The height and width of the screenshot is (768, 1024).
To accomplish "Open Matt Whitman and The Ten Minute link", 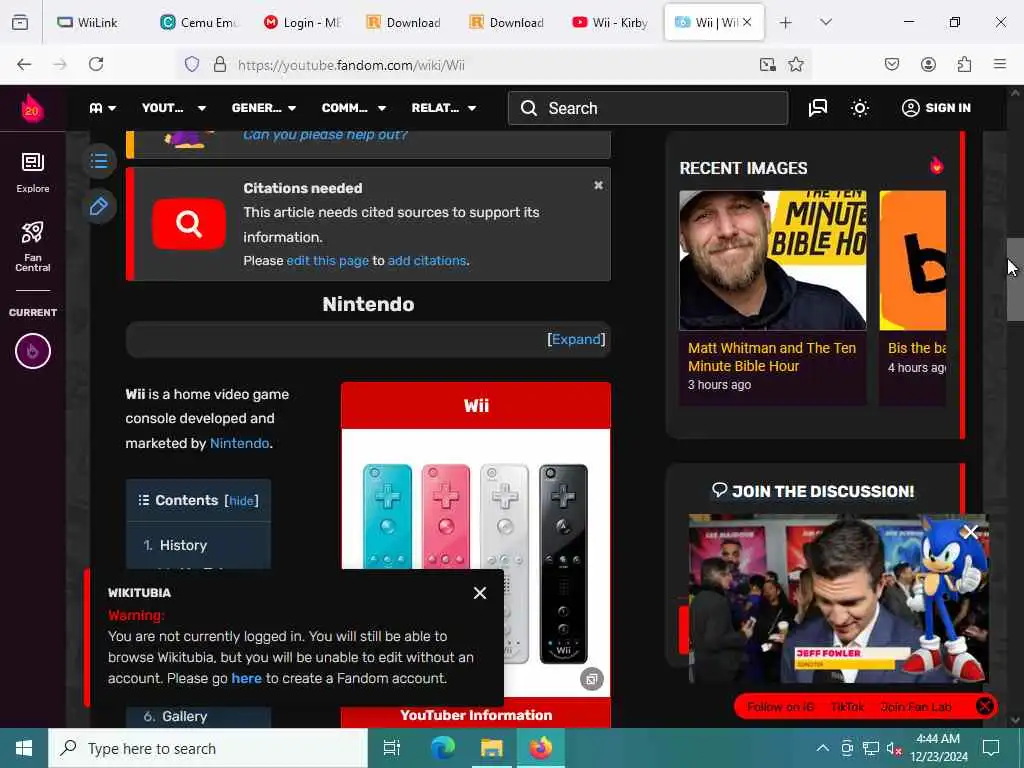I will 771,357.
